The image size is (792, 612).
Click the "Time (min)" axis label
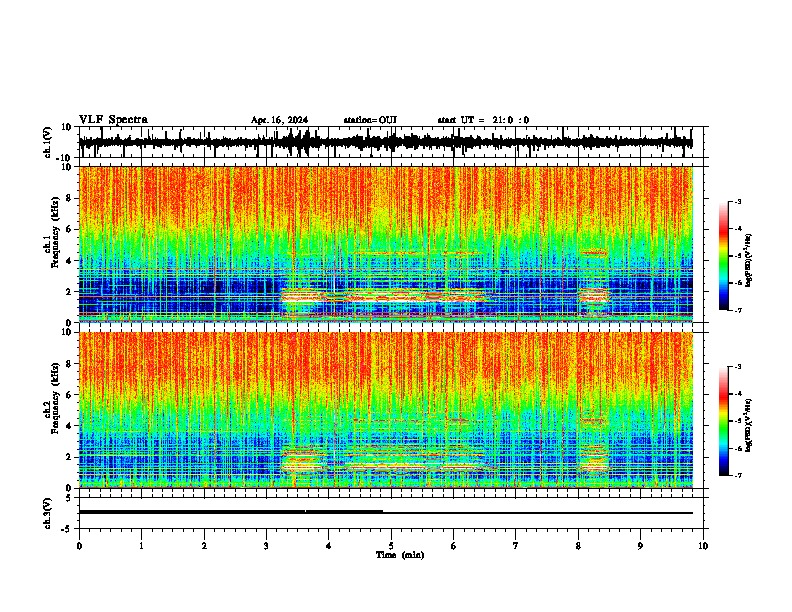click(x=400, y=555)
